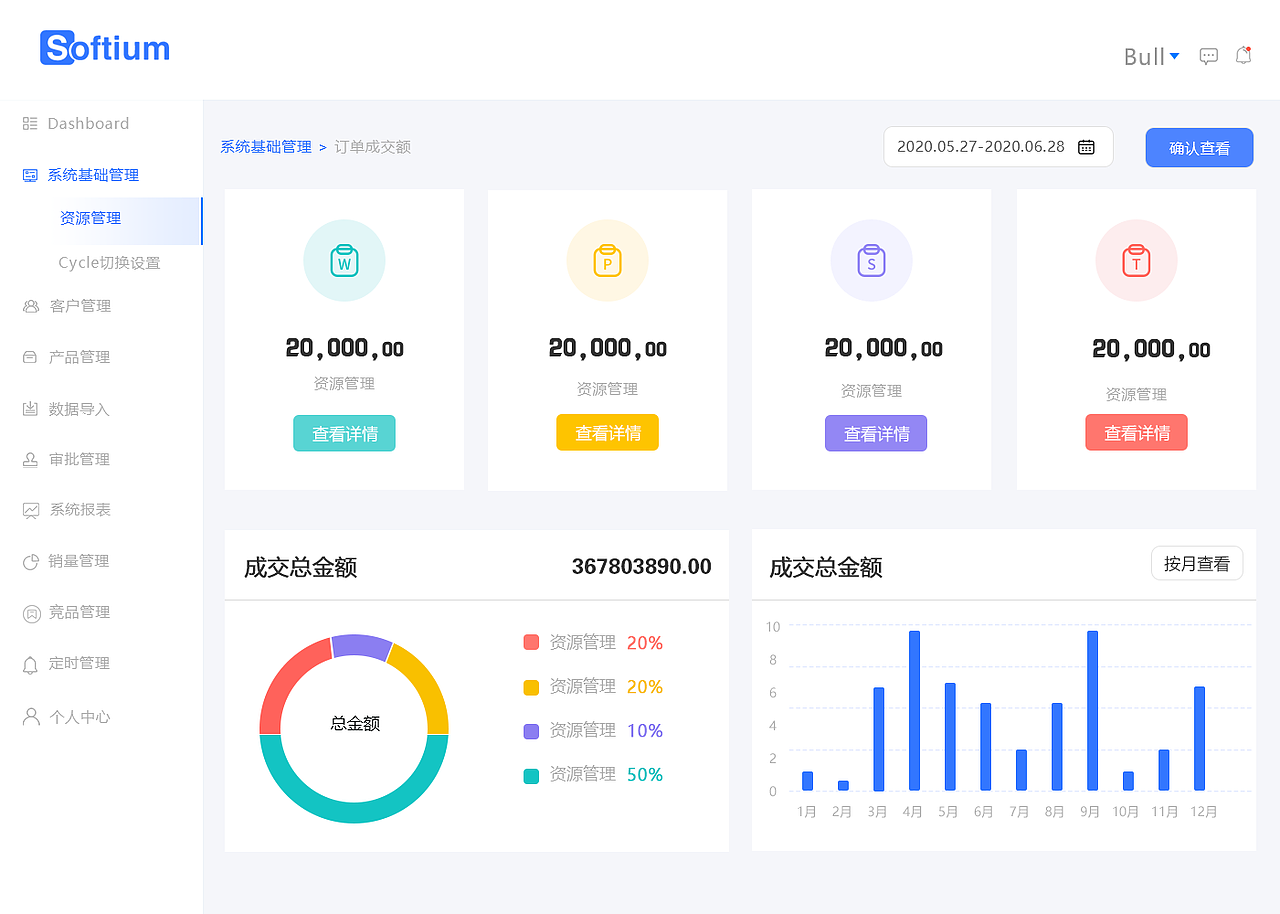Click the purple legend swatch 10%
Screen dimensions: 1280x914
(531, 731)
